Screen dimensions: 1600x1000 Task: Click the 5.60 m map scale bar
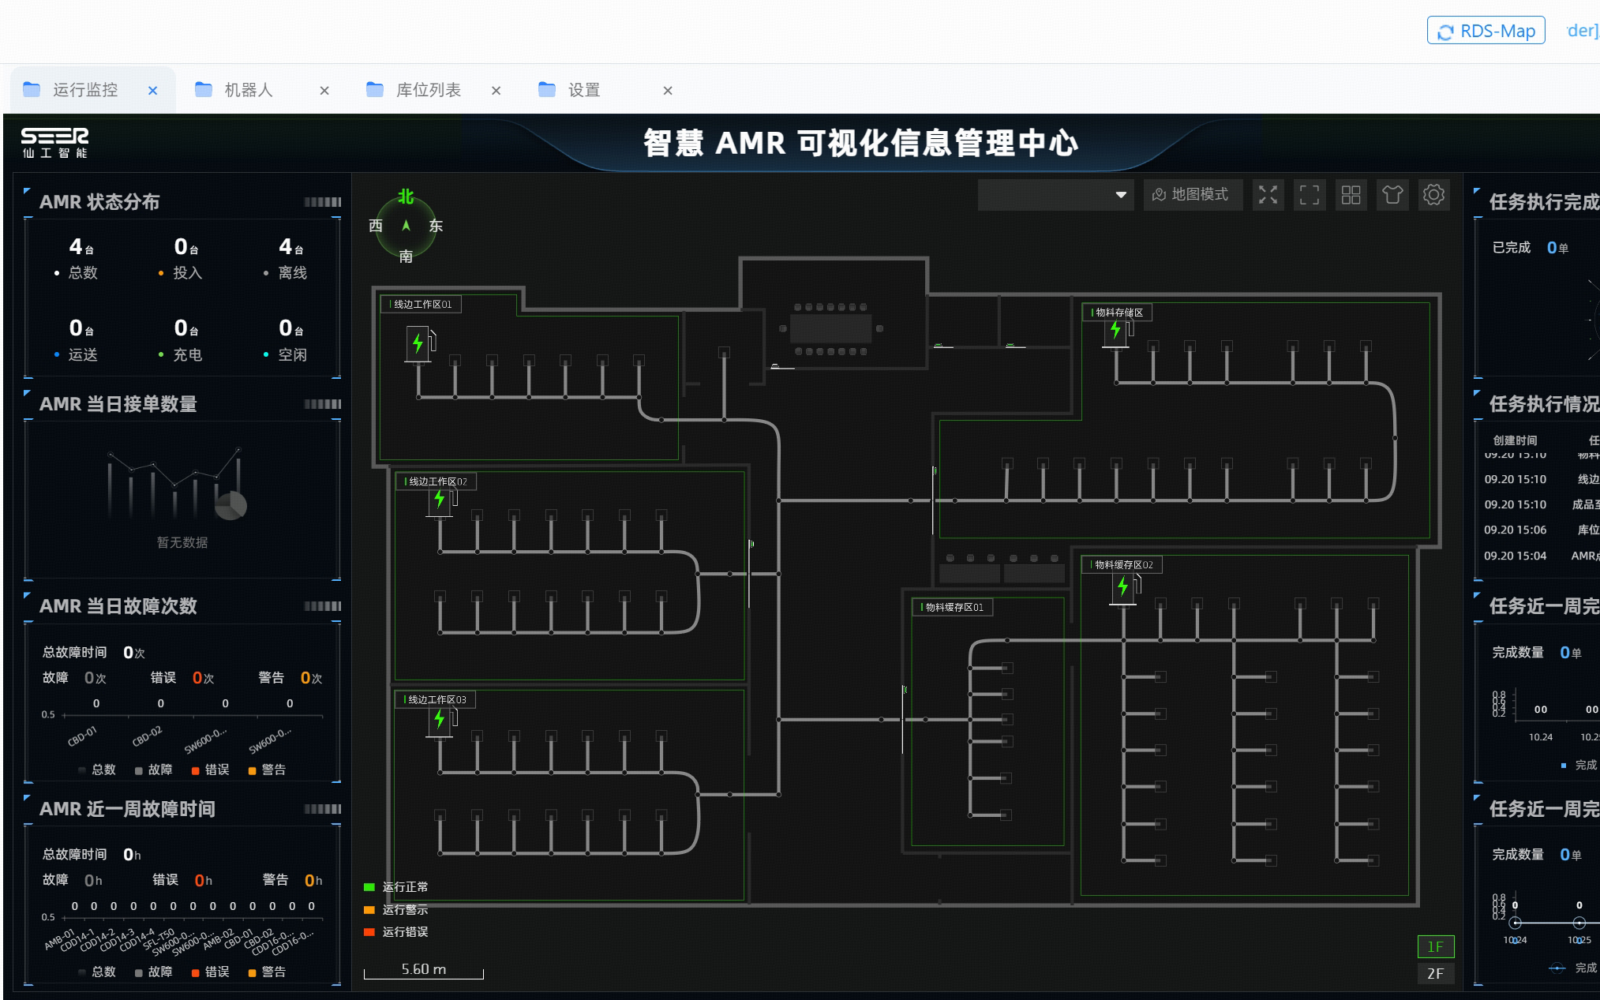(424, 971)
